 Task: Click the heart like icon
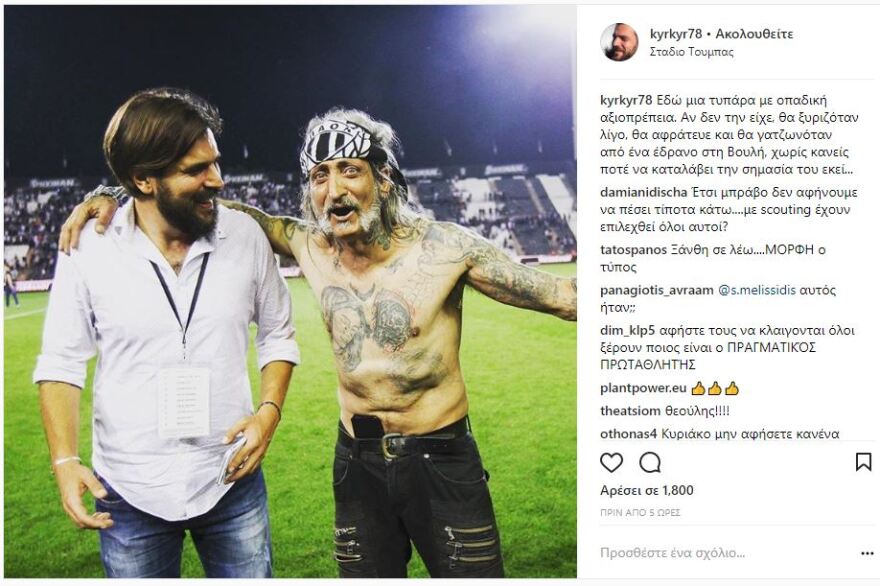click(611, 462)
